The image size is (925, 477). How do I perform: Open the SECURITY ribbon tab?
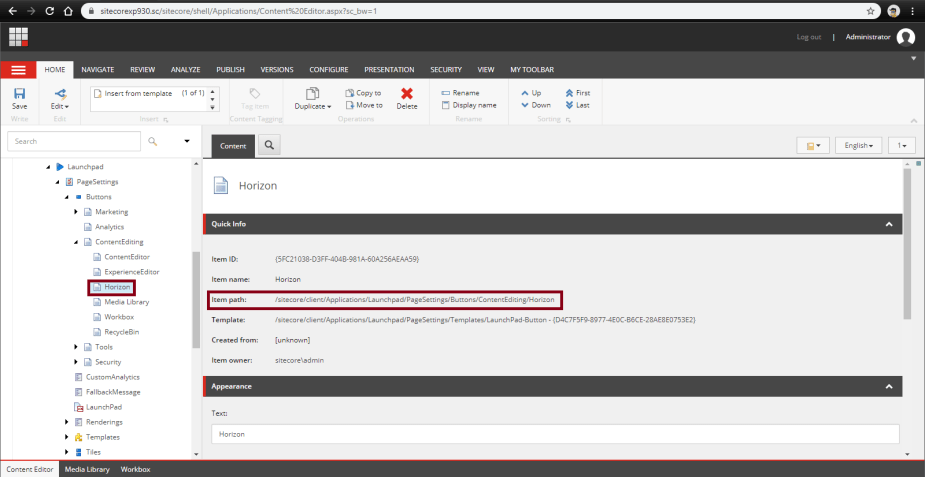click(x=446, y=70)
